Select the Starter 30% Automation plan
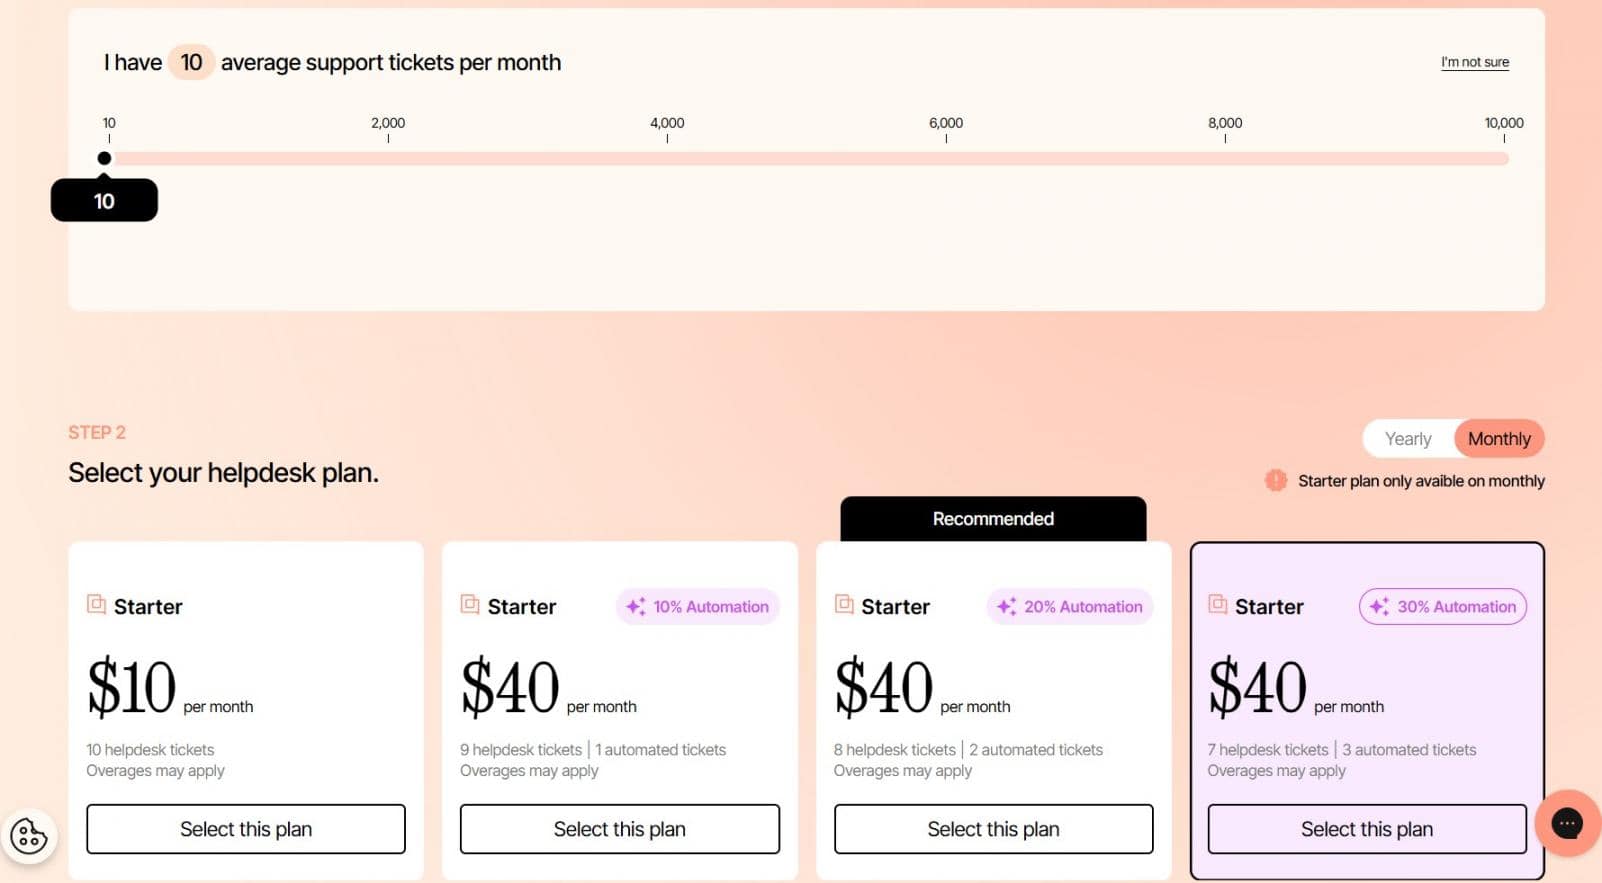 (1366, 829)
